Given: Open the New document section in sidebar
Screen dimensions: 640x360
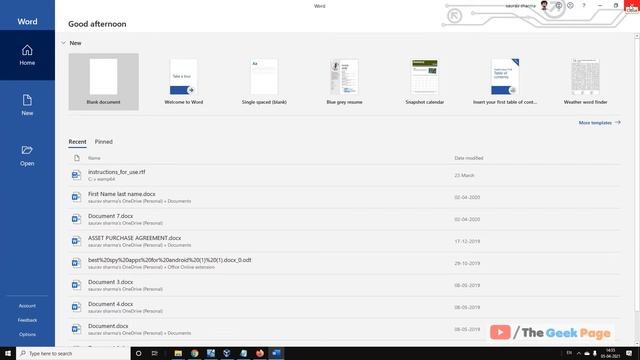Looking at the screenshot, I should [27, 105].
